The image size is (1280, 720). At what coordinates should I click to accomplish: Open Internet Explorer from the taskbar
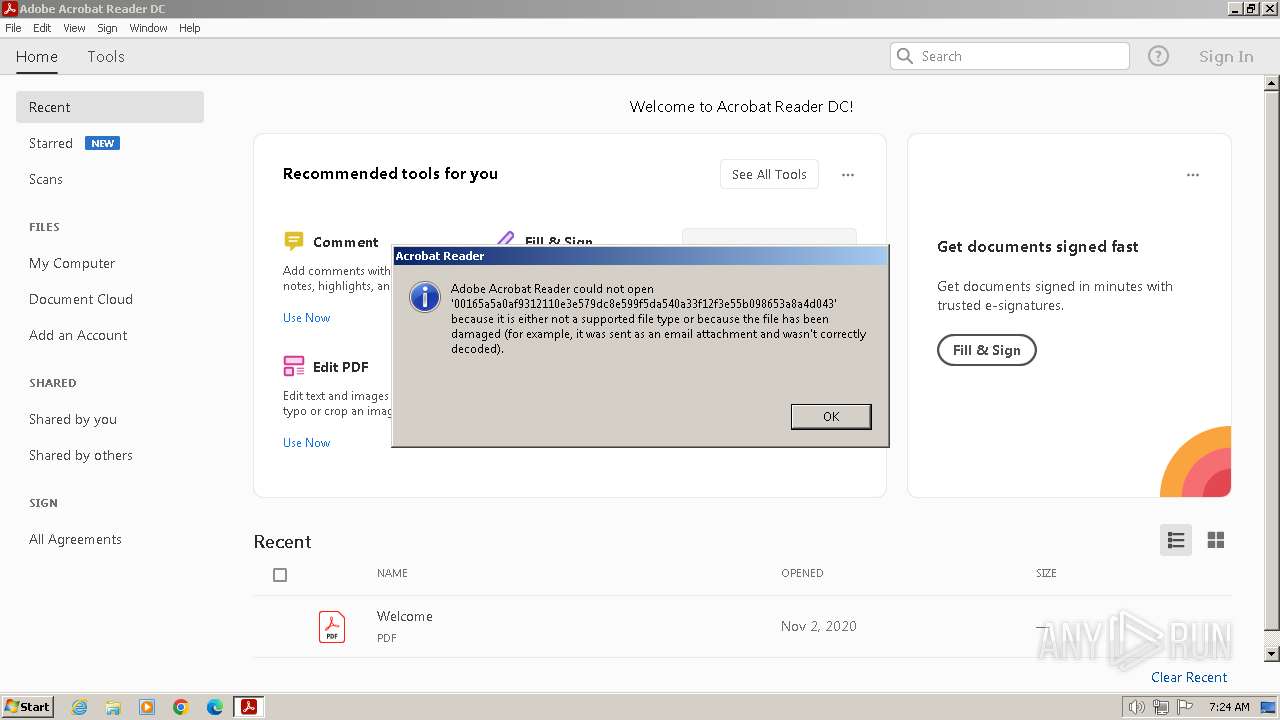click(x=79, y=707)
